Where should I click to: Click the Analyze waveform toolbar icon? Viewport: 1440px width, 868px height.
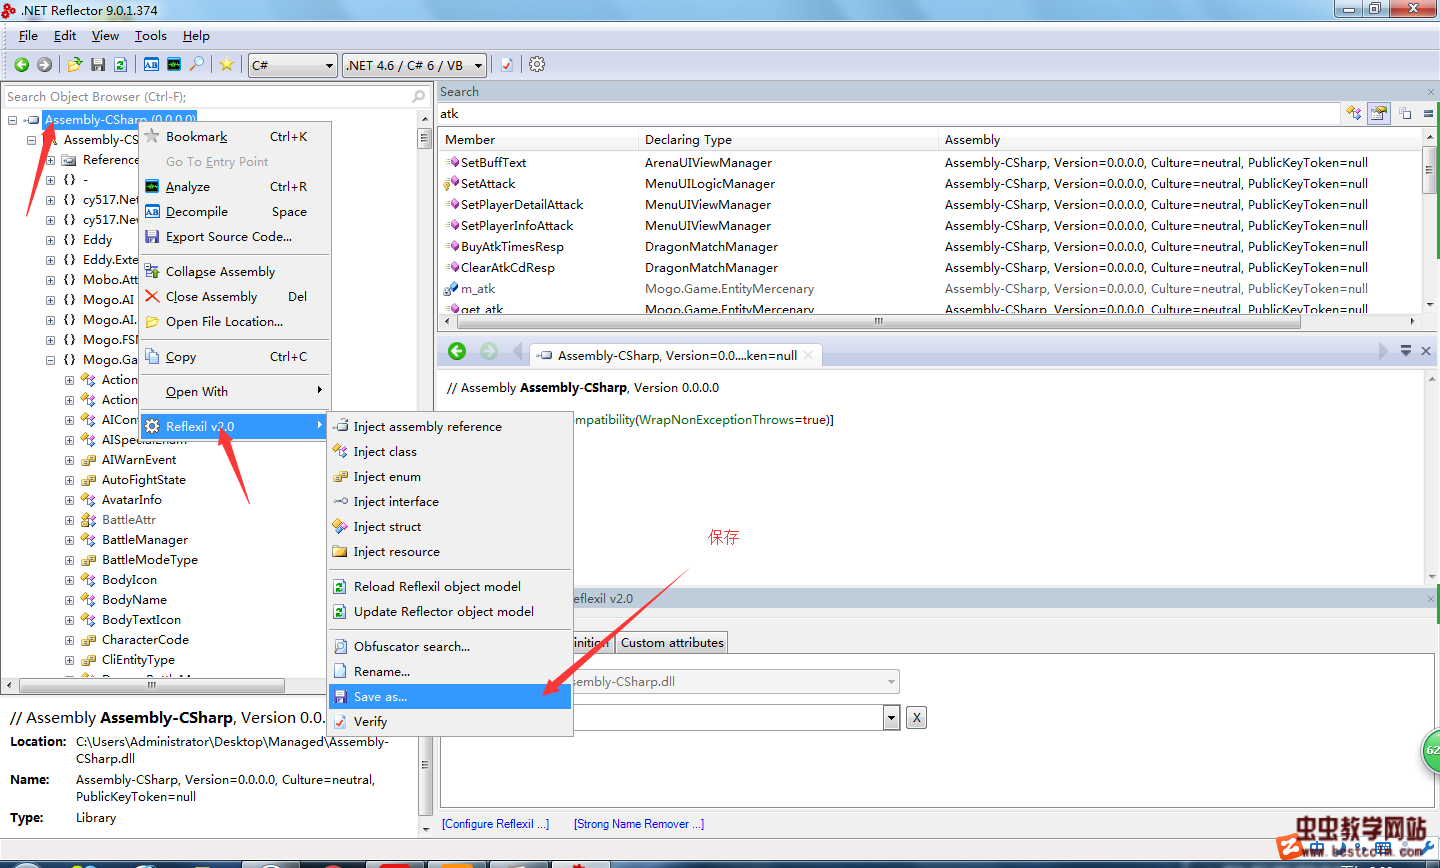[174, 65]
